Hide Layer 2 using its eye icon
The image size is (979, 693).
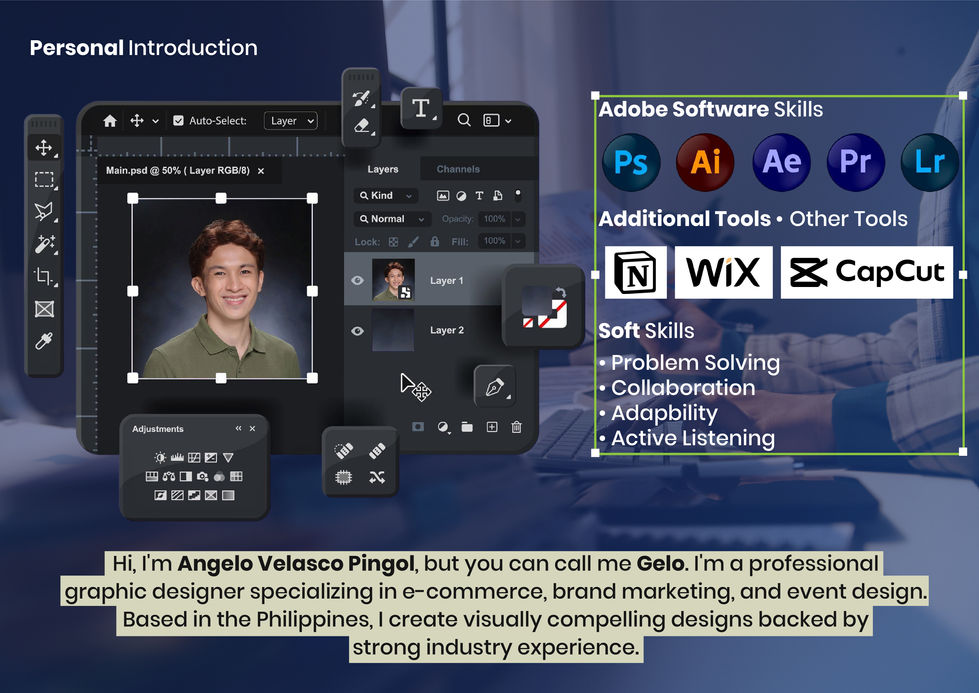(x=357, y=331)
